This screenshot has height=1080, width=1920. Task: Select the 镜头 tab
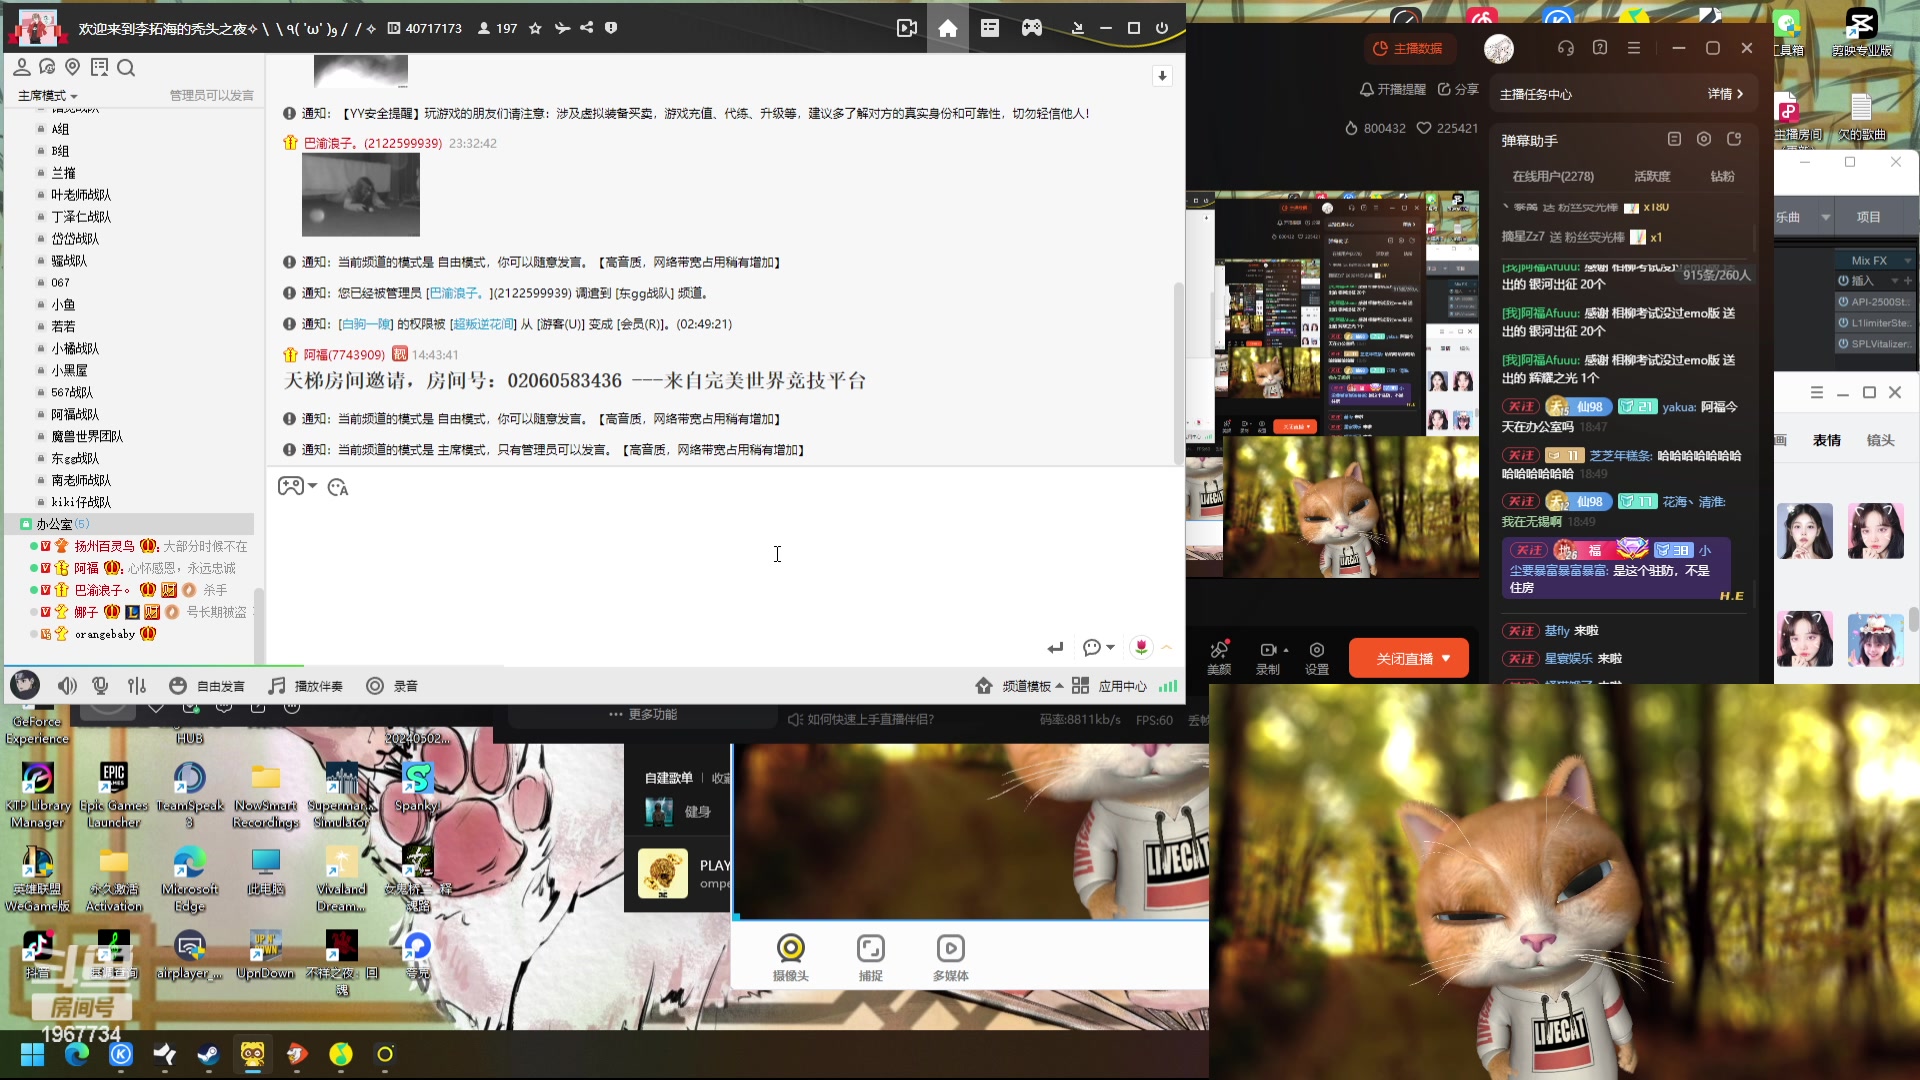click(x=1881, y=440)
